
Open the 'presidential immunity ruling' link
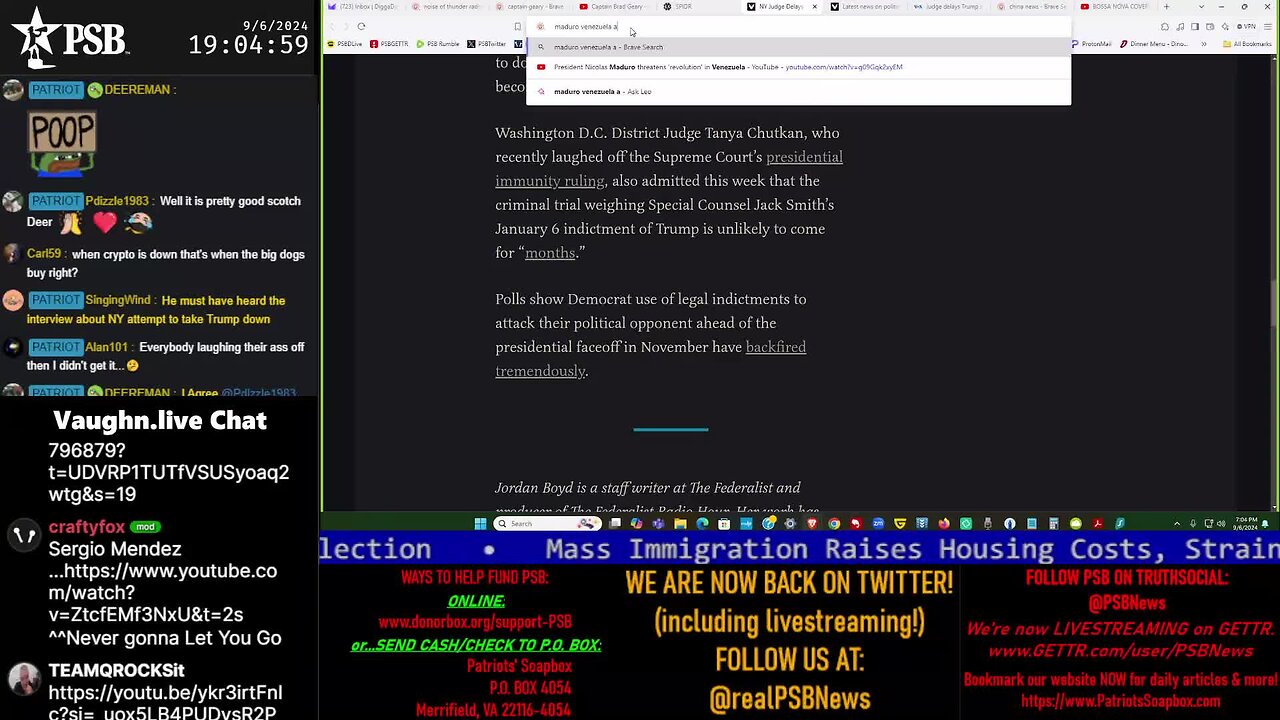(669, 169)
